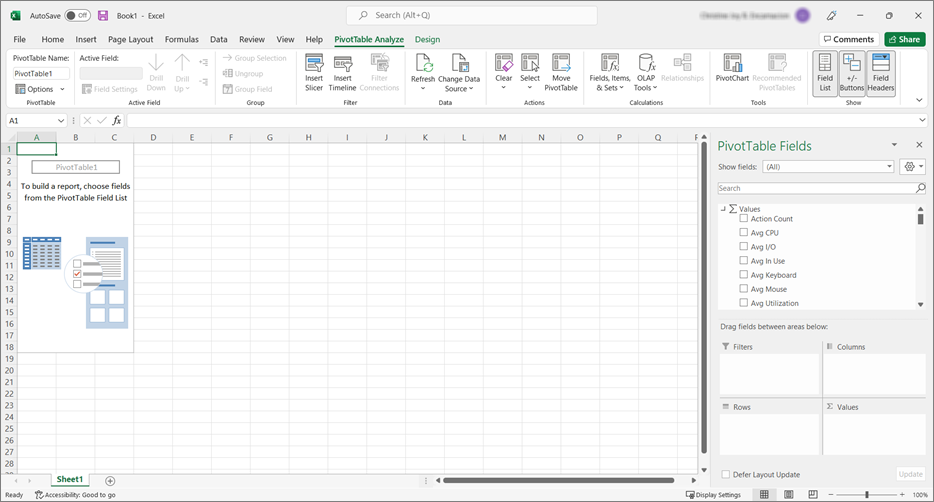This screenshot has height=502, width=934.
Task: Click the horizontal sheet scrollbar
Action: pos(559,481)
